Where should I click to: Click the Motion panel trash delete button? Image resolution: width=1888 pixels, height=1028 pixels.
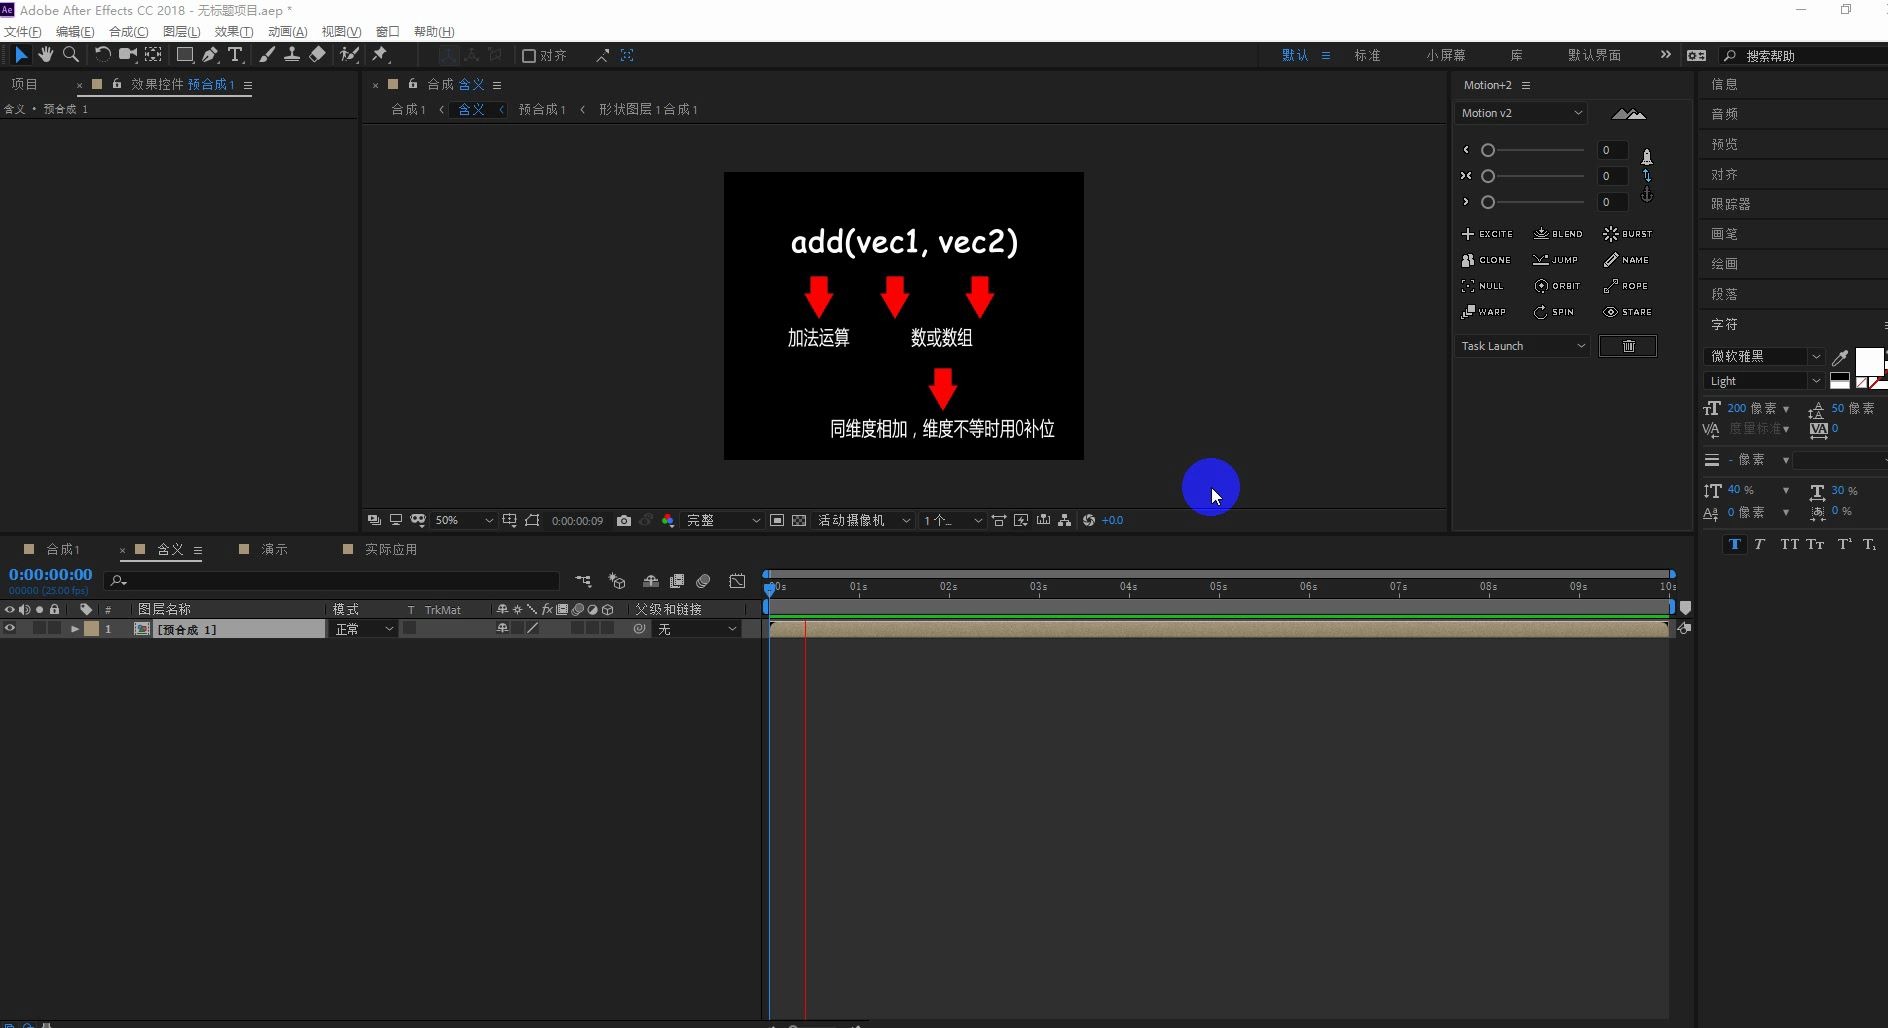tap(1628, 346)
